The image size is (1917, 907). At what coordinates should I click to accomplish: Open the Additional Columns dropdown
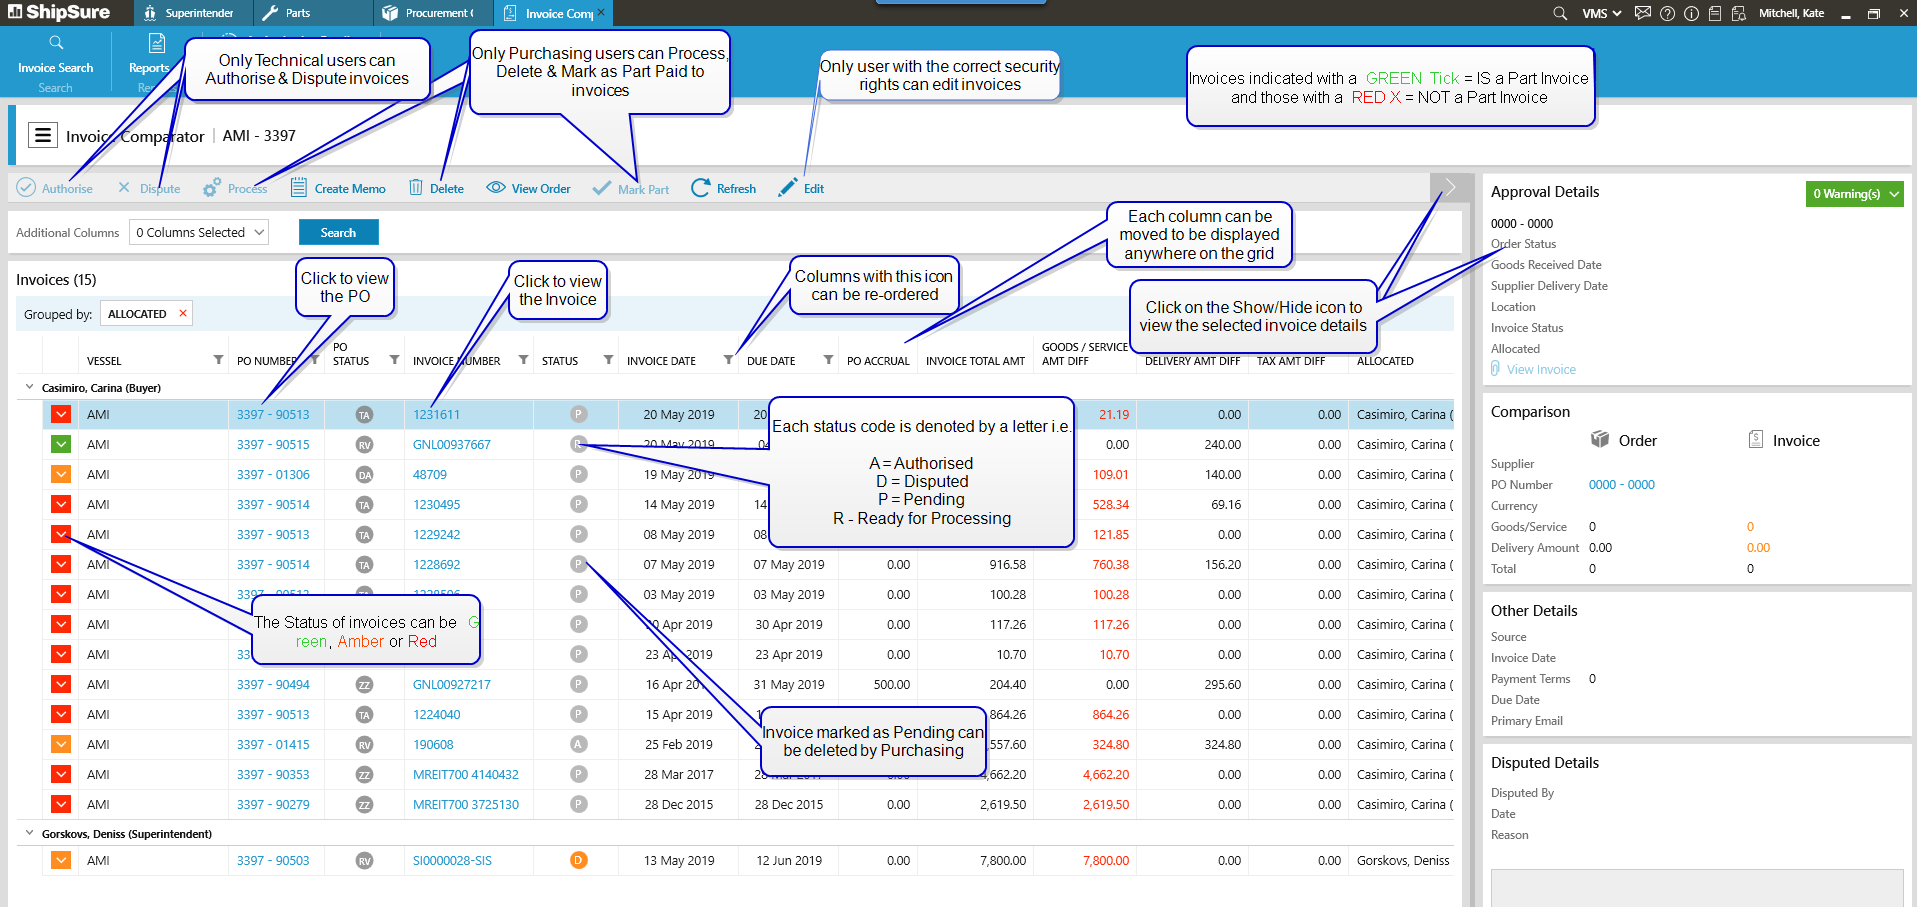[199, 232]
